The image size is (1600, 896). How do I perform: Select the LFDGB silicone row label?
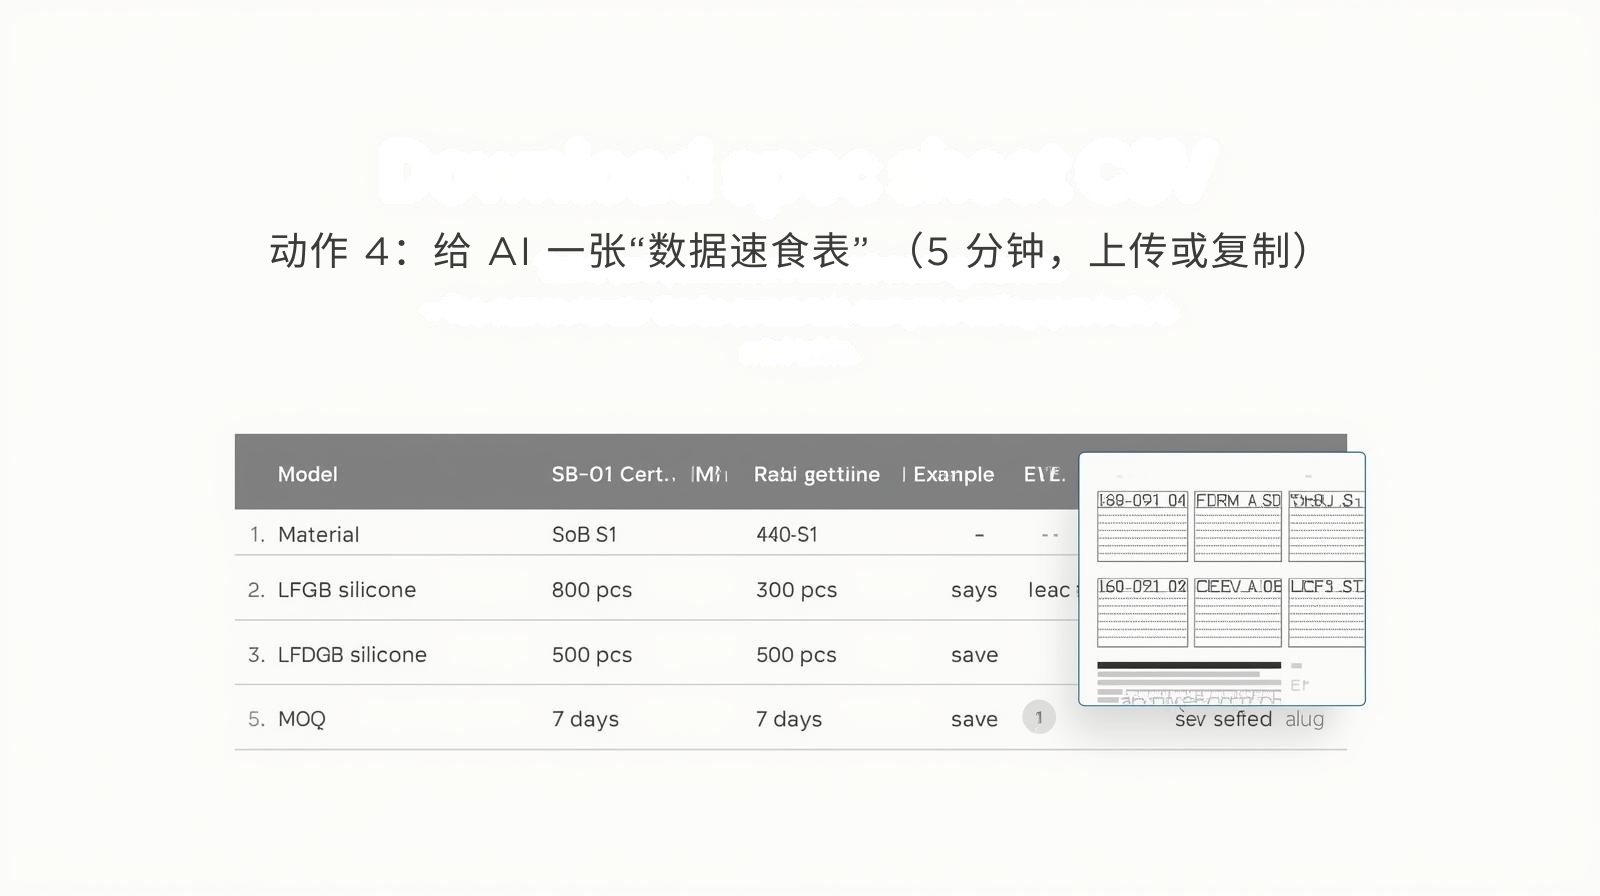[x=352, y=655]
